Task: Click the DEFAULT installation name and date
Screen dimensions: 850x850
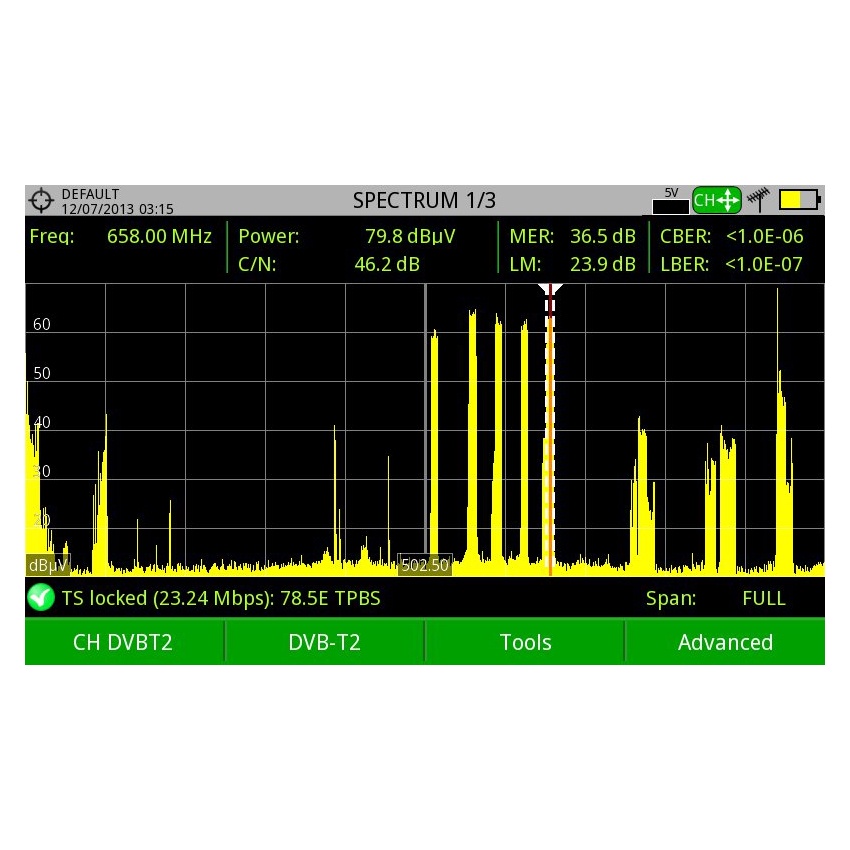Action: (x=117, y=201)
